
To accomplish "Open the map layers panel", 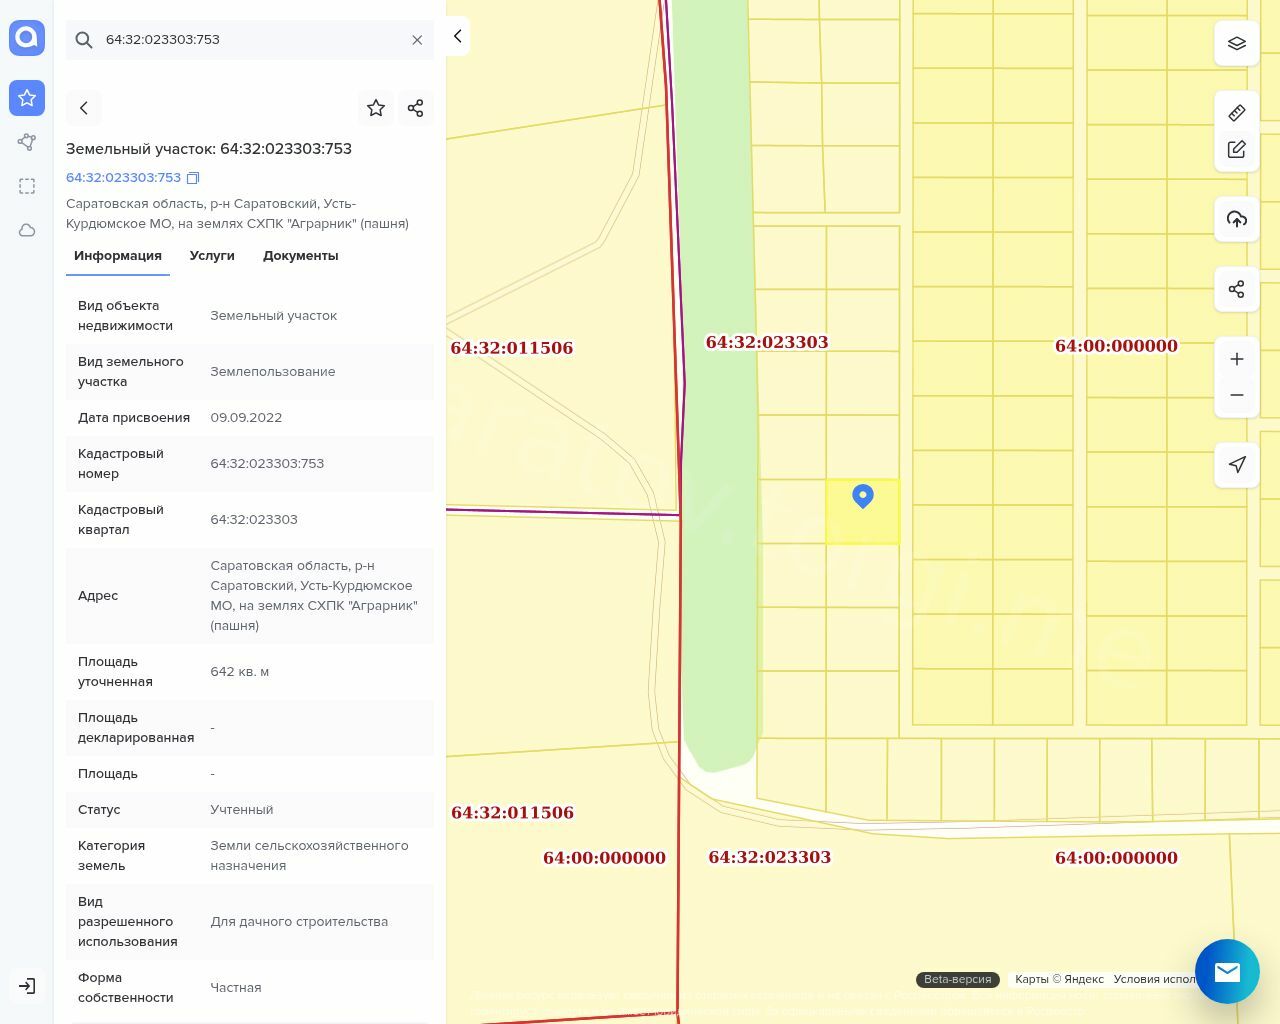I will [x=1237, y=44].
